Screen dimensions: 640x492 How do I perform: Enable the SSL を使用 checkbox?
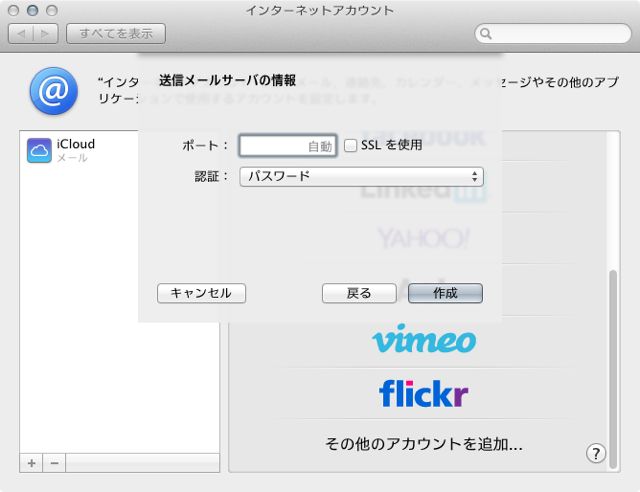point(350,145)
